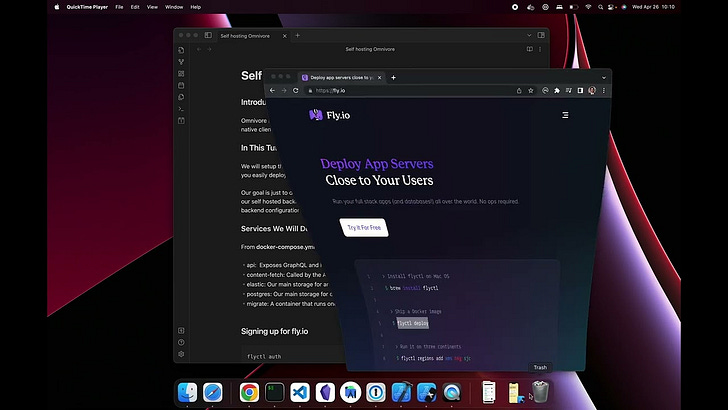
Task: Click Chrome forward arrow
Action: [284, 91]
